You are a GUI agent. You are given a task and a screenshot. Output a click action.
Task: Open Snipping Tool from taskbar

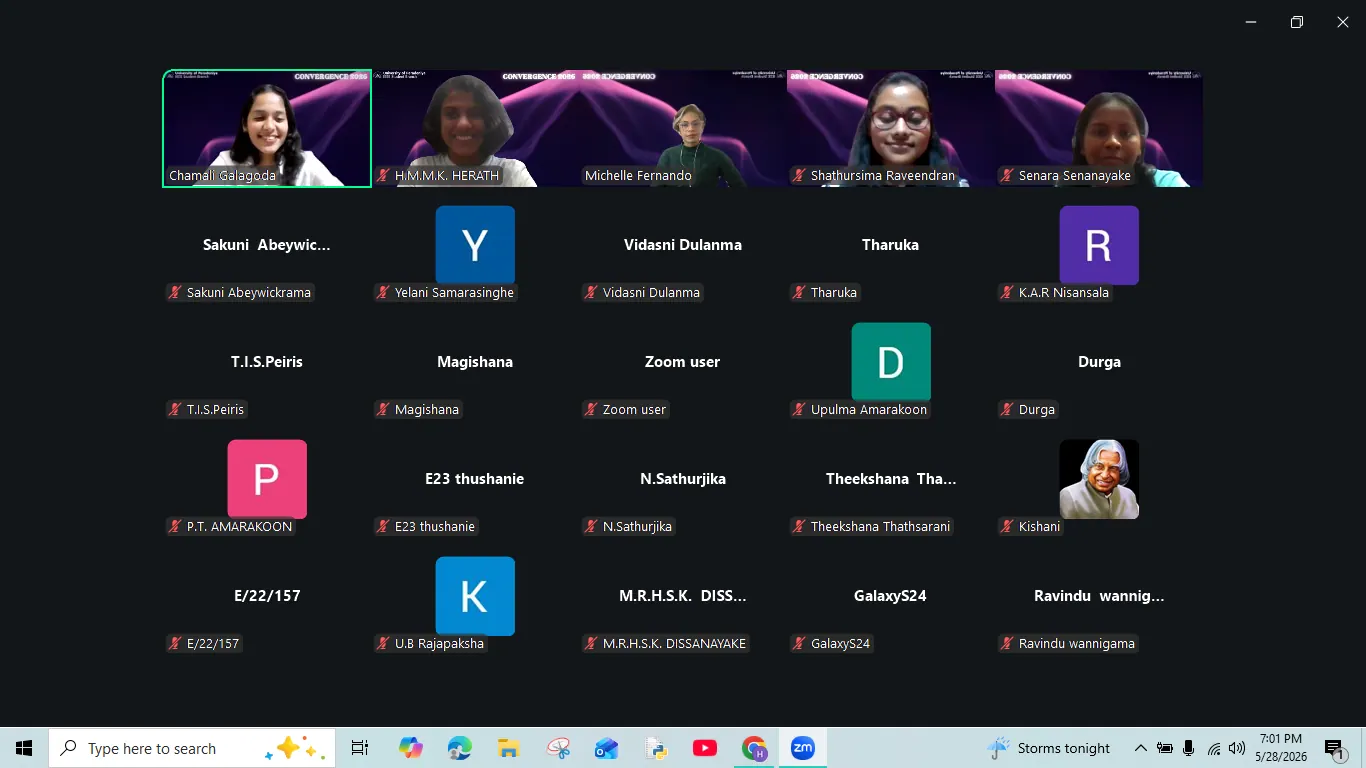point(558,748)
